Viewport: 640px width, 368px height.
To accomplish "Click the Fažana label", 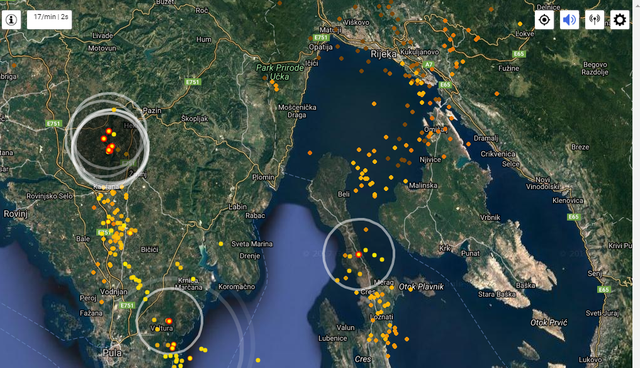I will click(x=91, y=313).
